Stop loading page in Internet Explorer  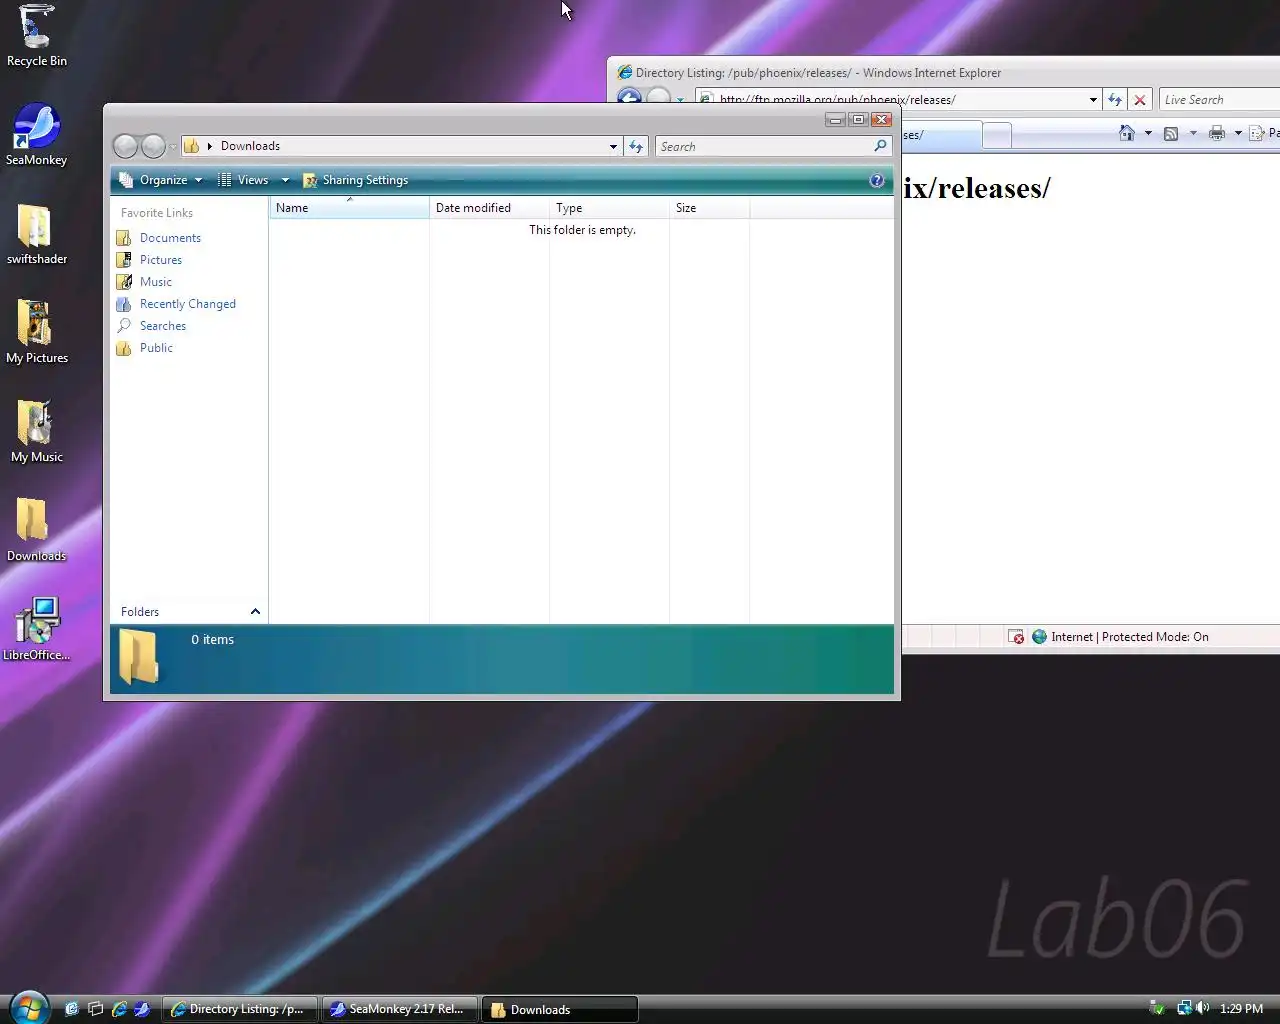point(1139,100)
